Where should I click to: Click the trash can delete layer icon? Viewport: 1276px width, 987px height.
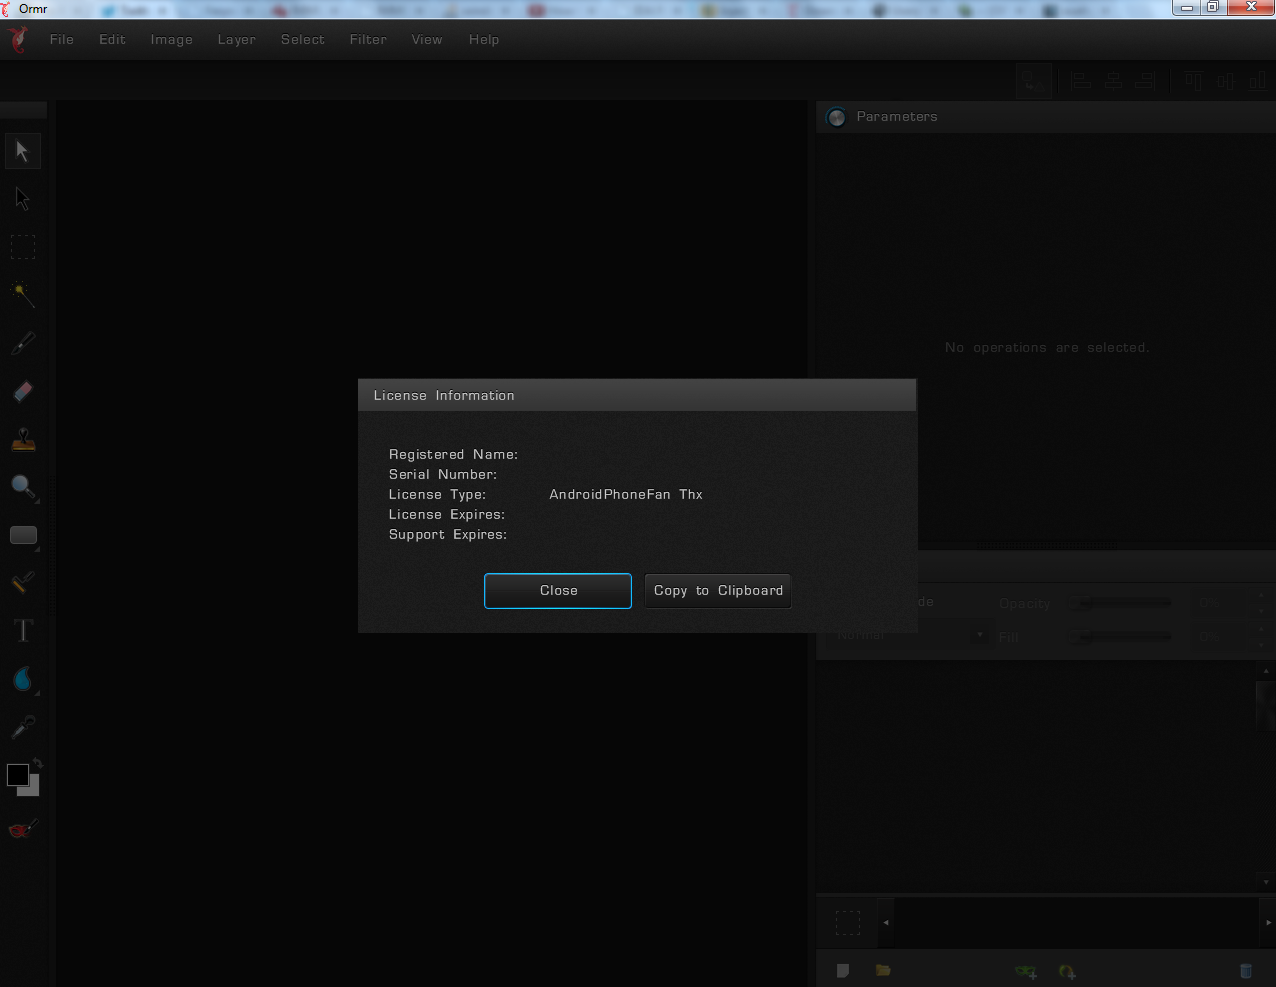pos(1245,971)
